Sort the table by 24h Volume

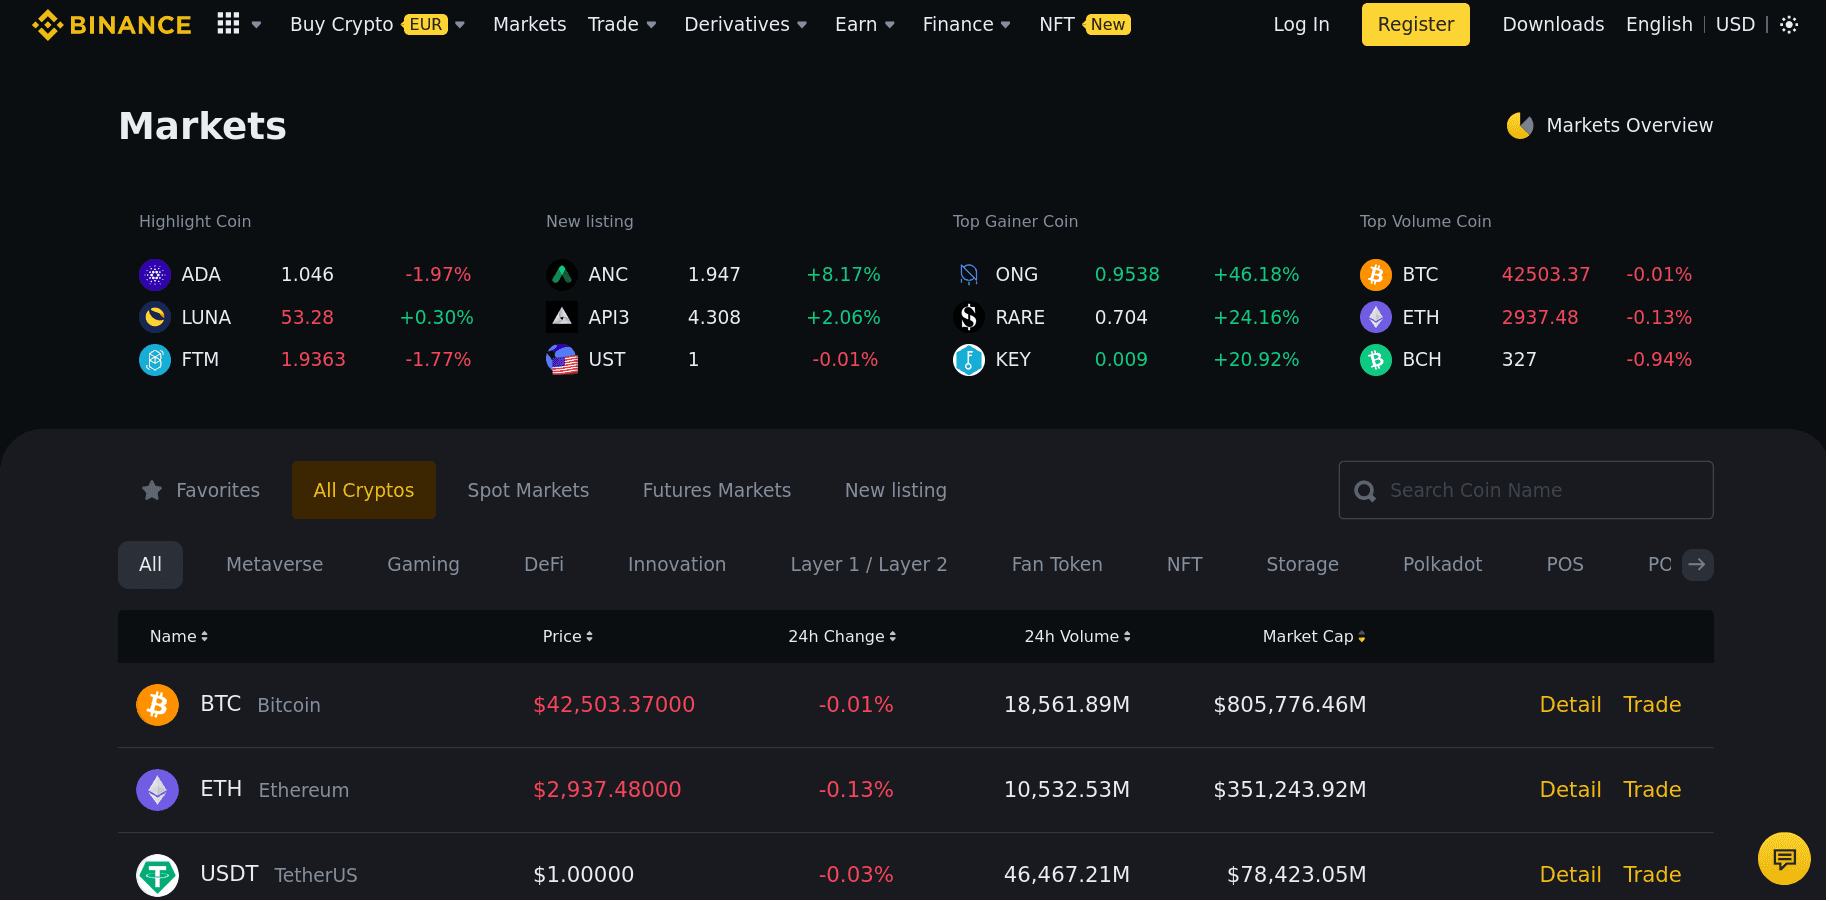1078,636
